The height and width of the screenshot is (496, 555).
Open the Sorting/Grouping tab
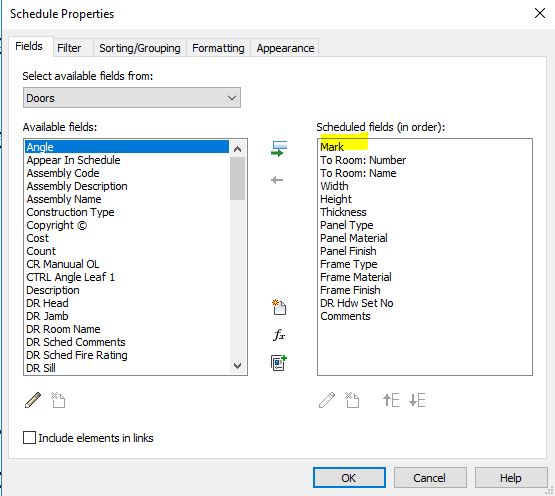tap(140, 48)
